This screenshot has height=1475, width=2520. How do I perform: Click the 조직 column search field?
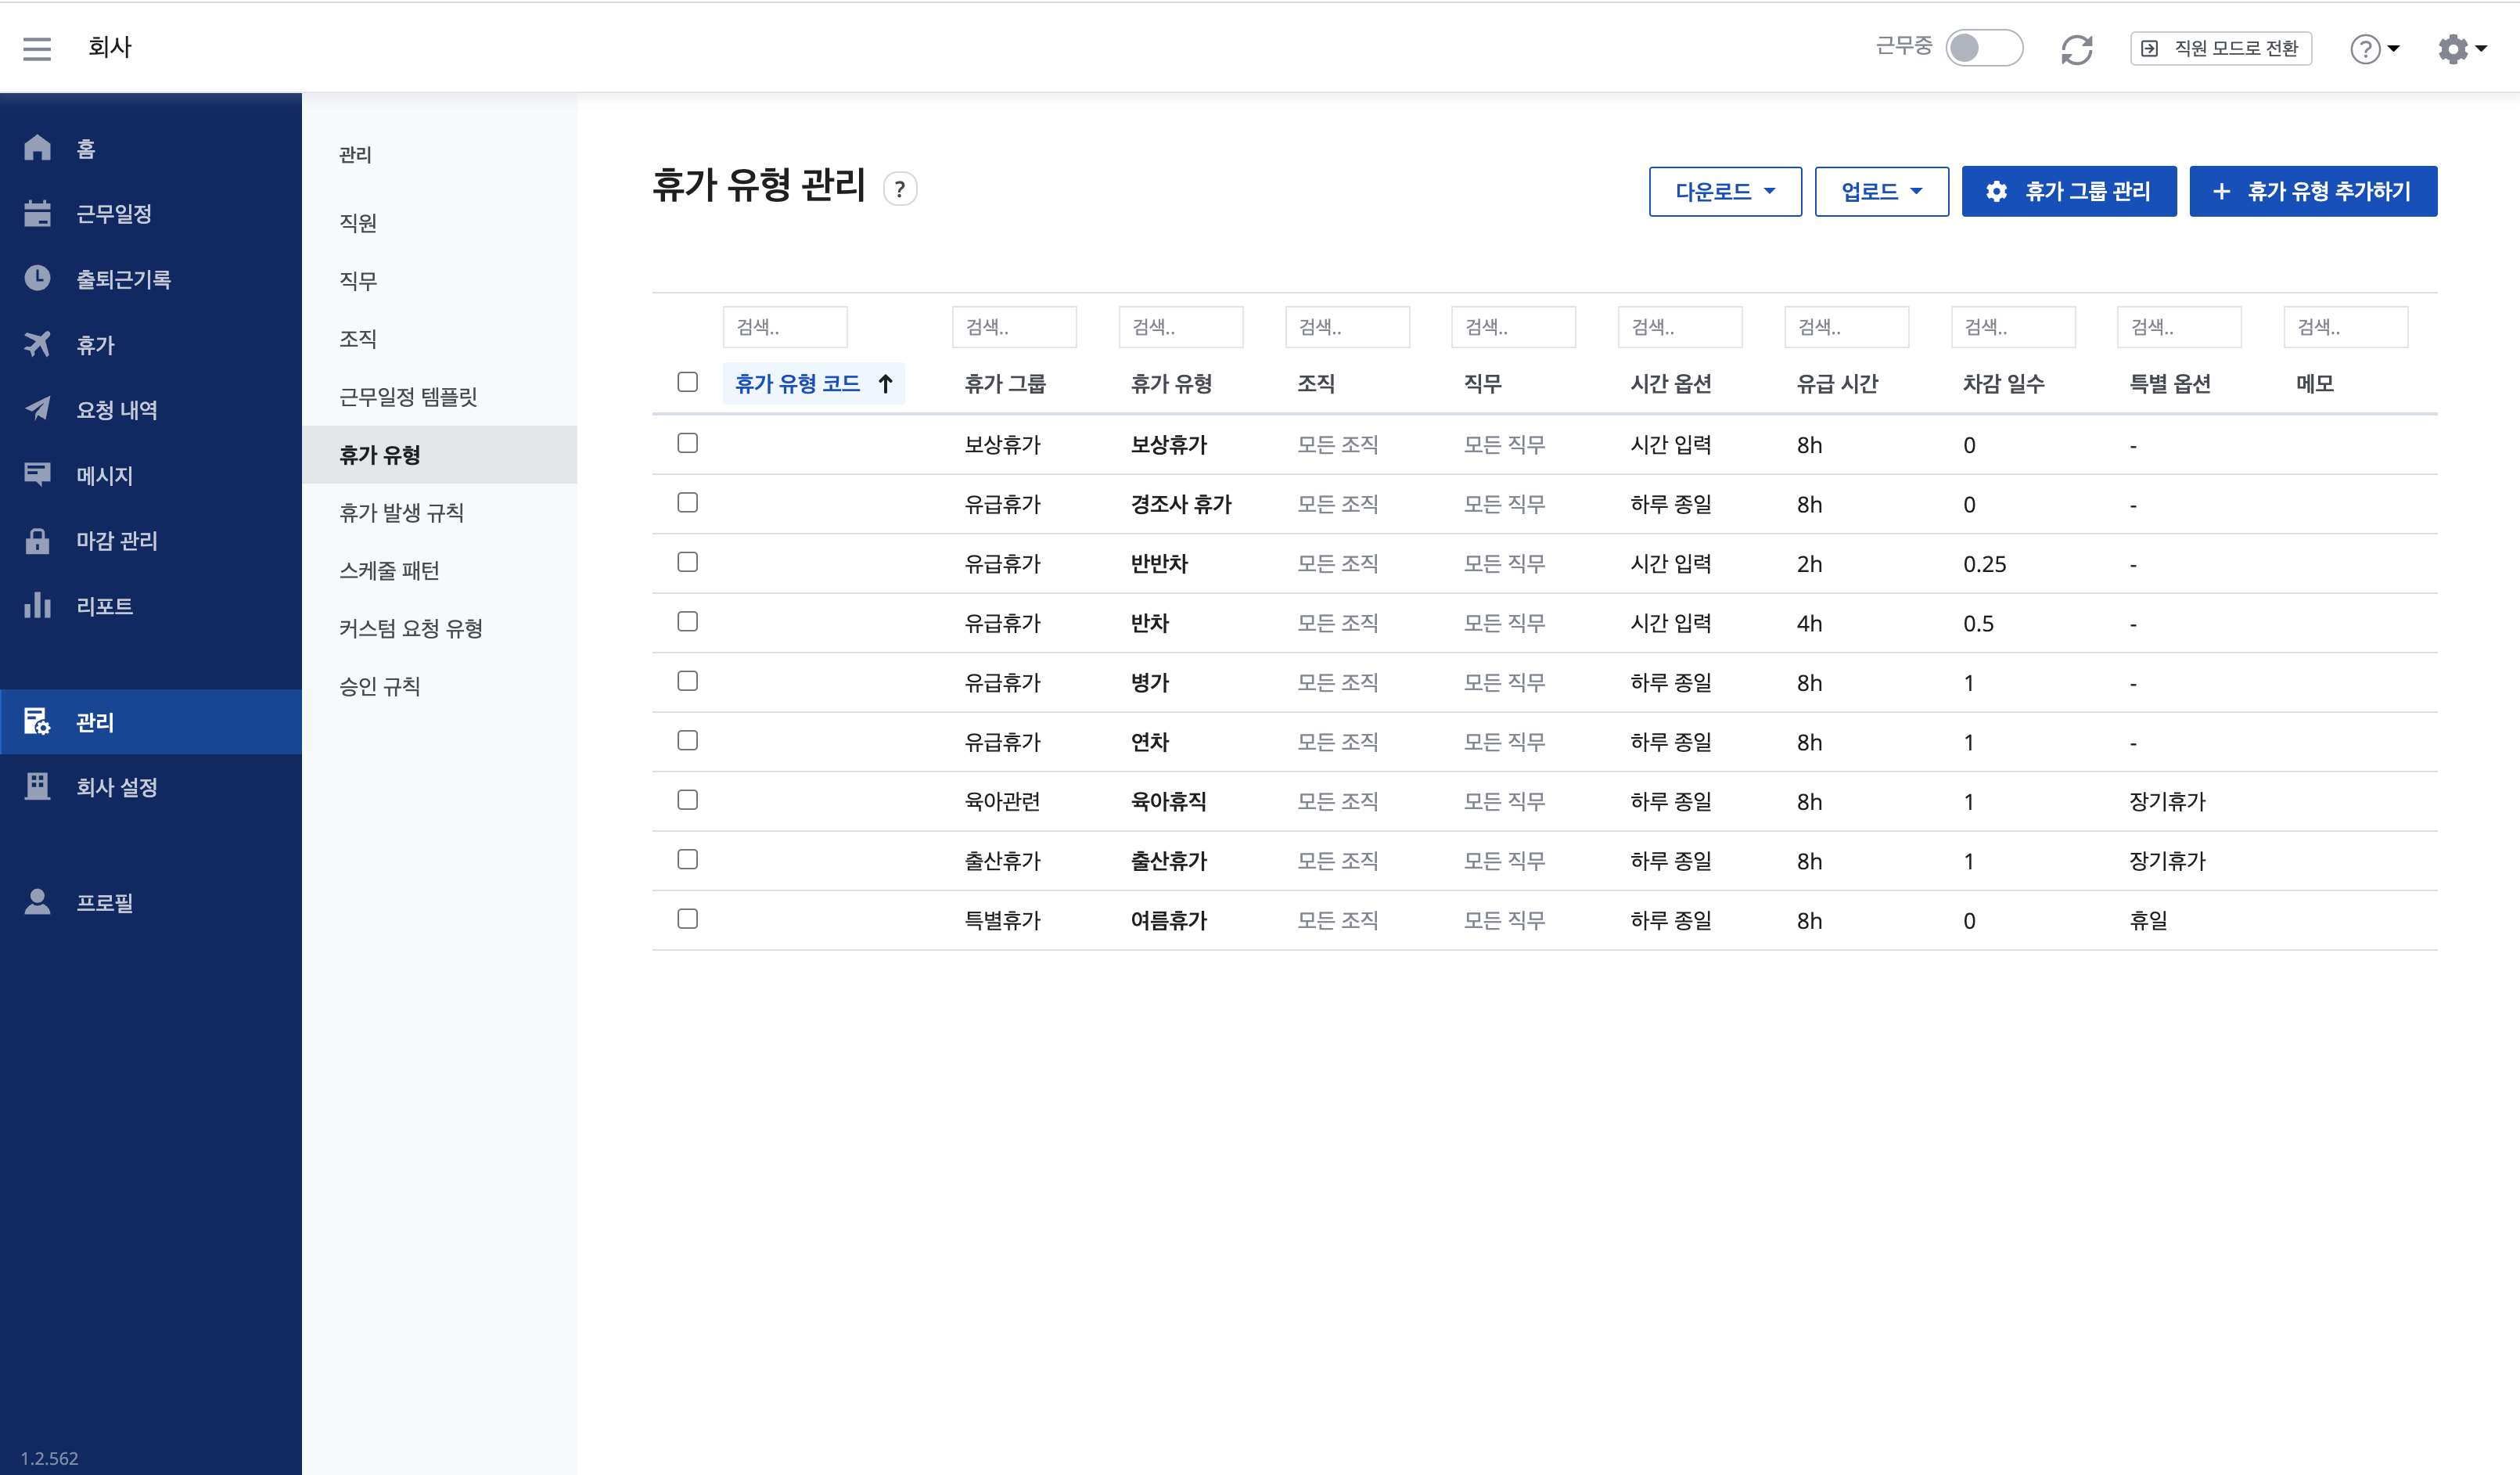click(x=1347, y=327)
